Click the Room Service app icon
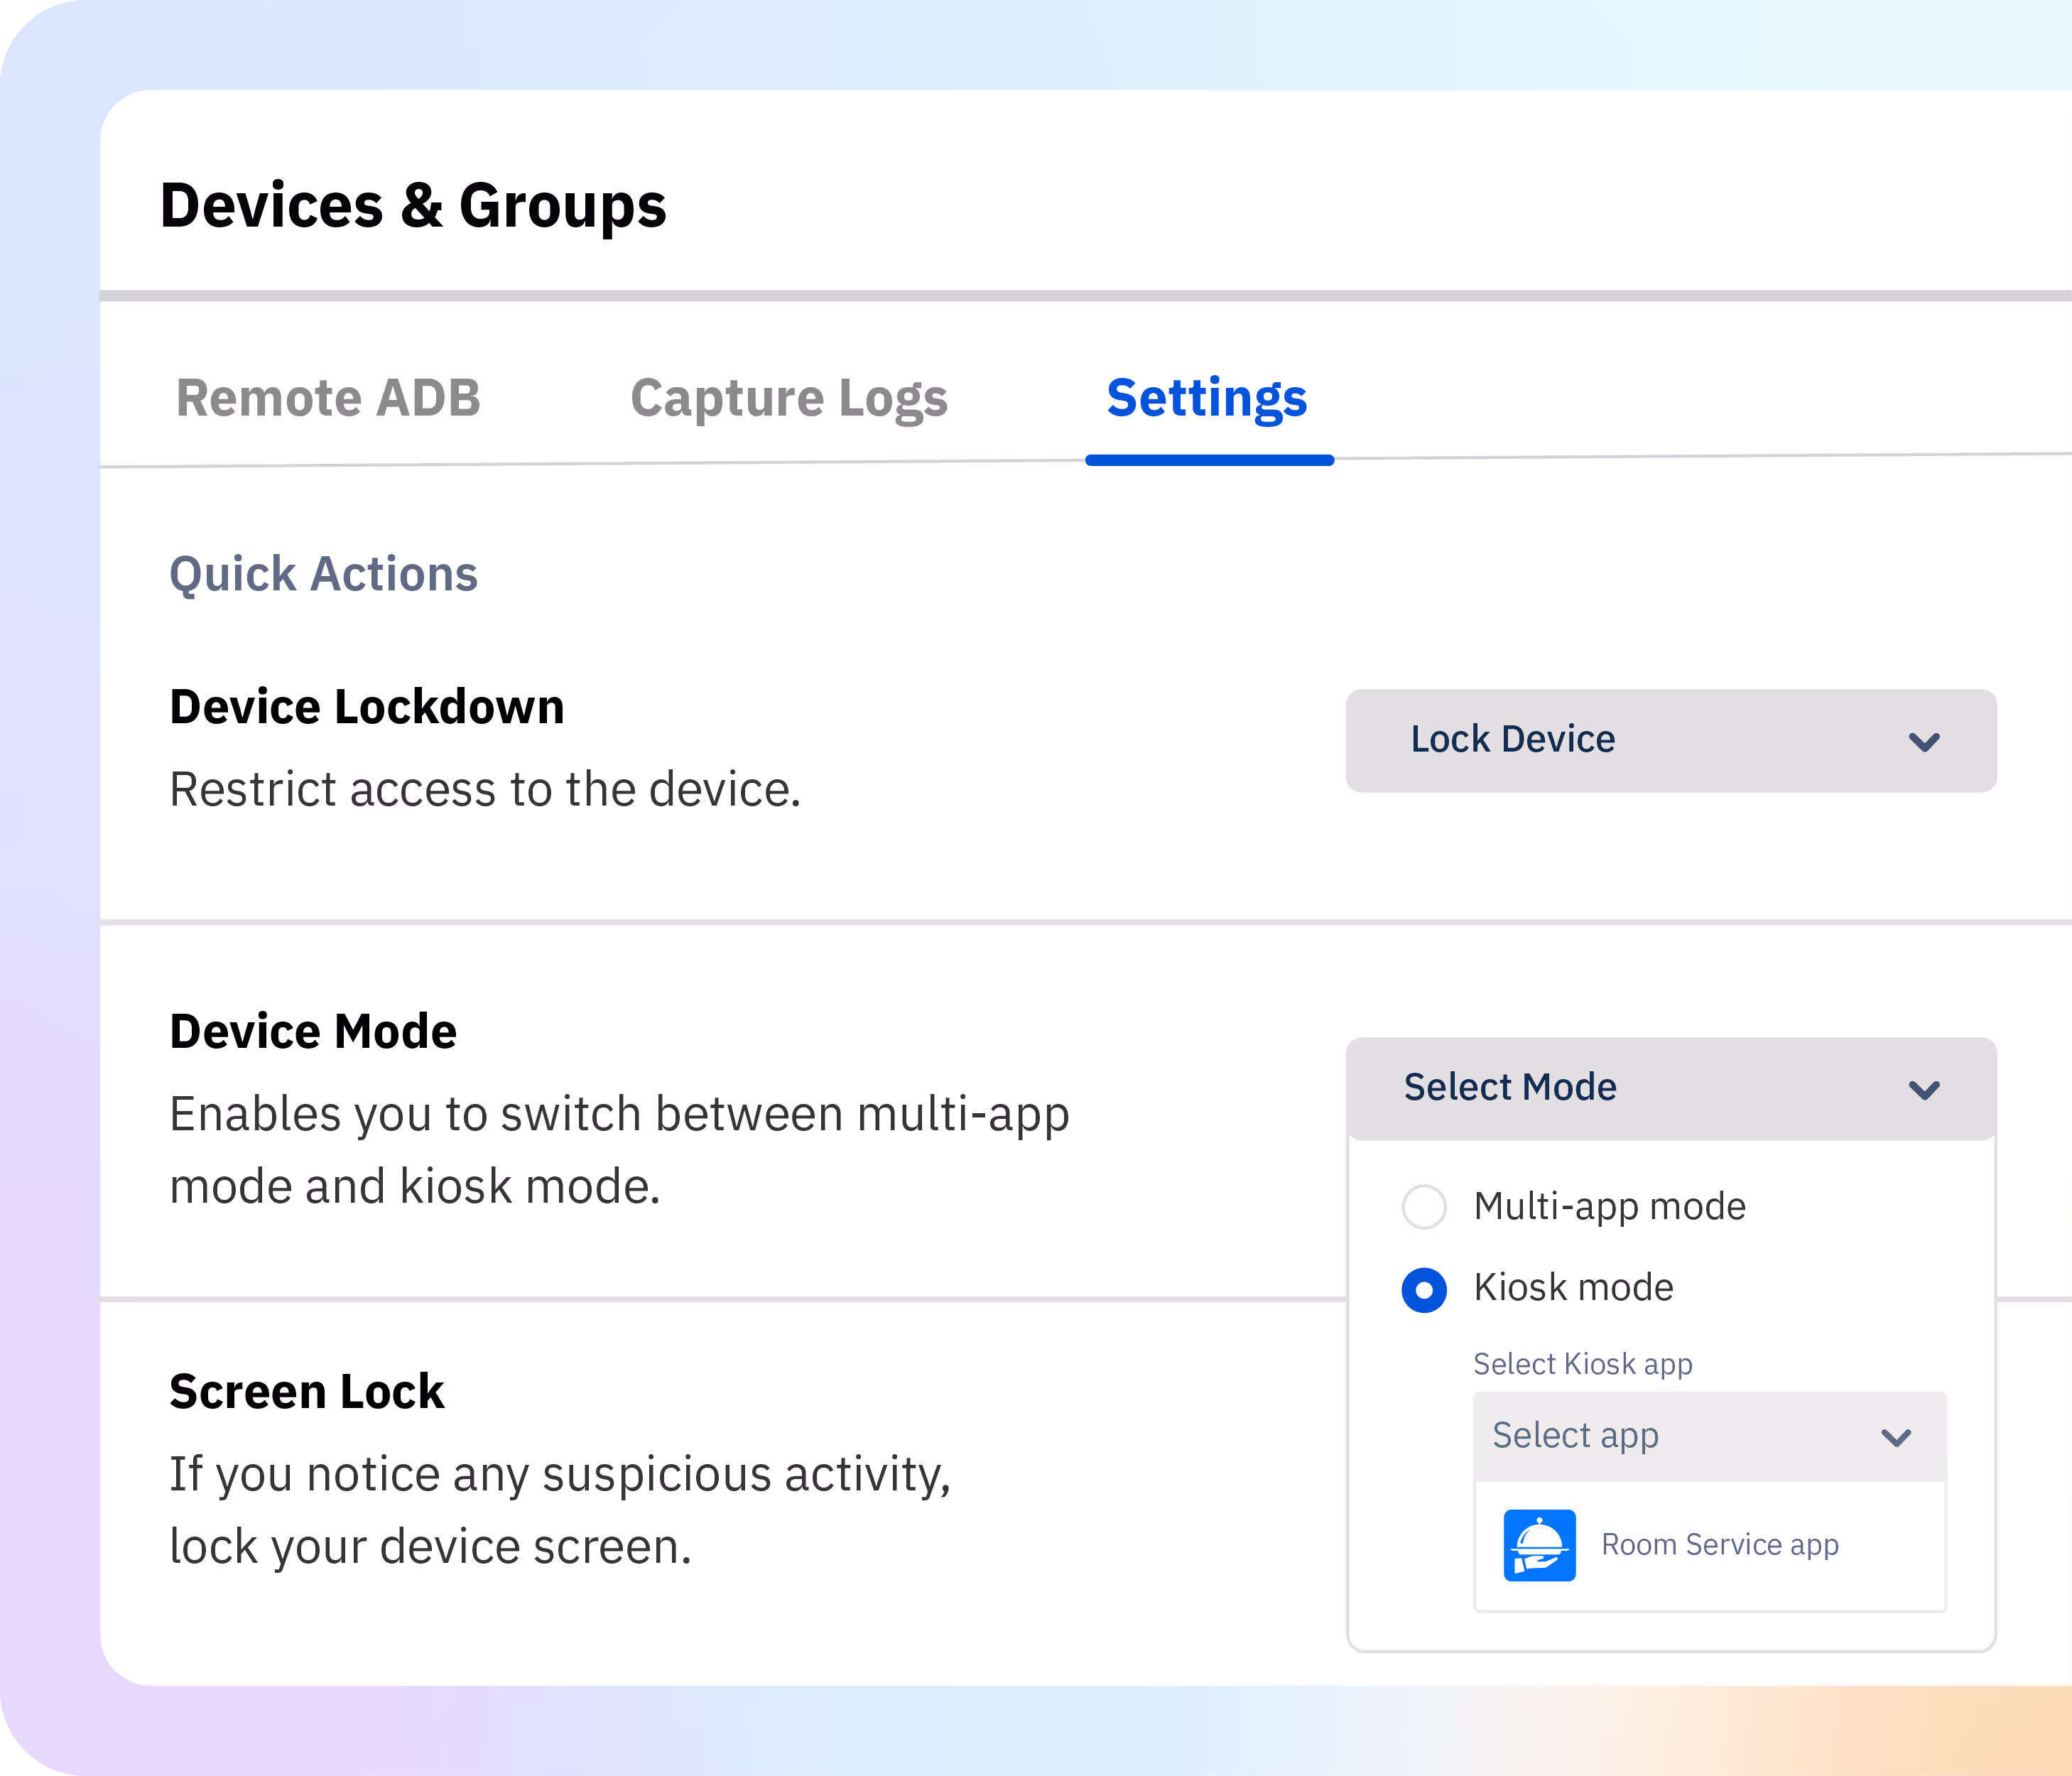 (x=1539, y=1545)
